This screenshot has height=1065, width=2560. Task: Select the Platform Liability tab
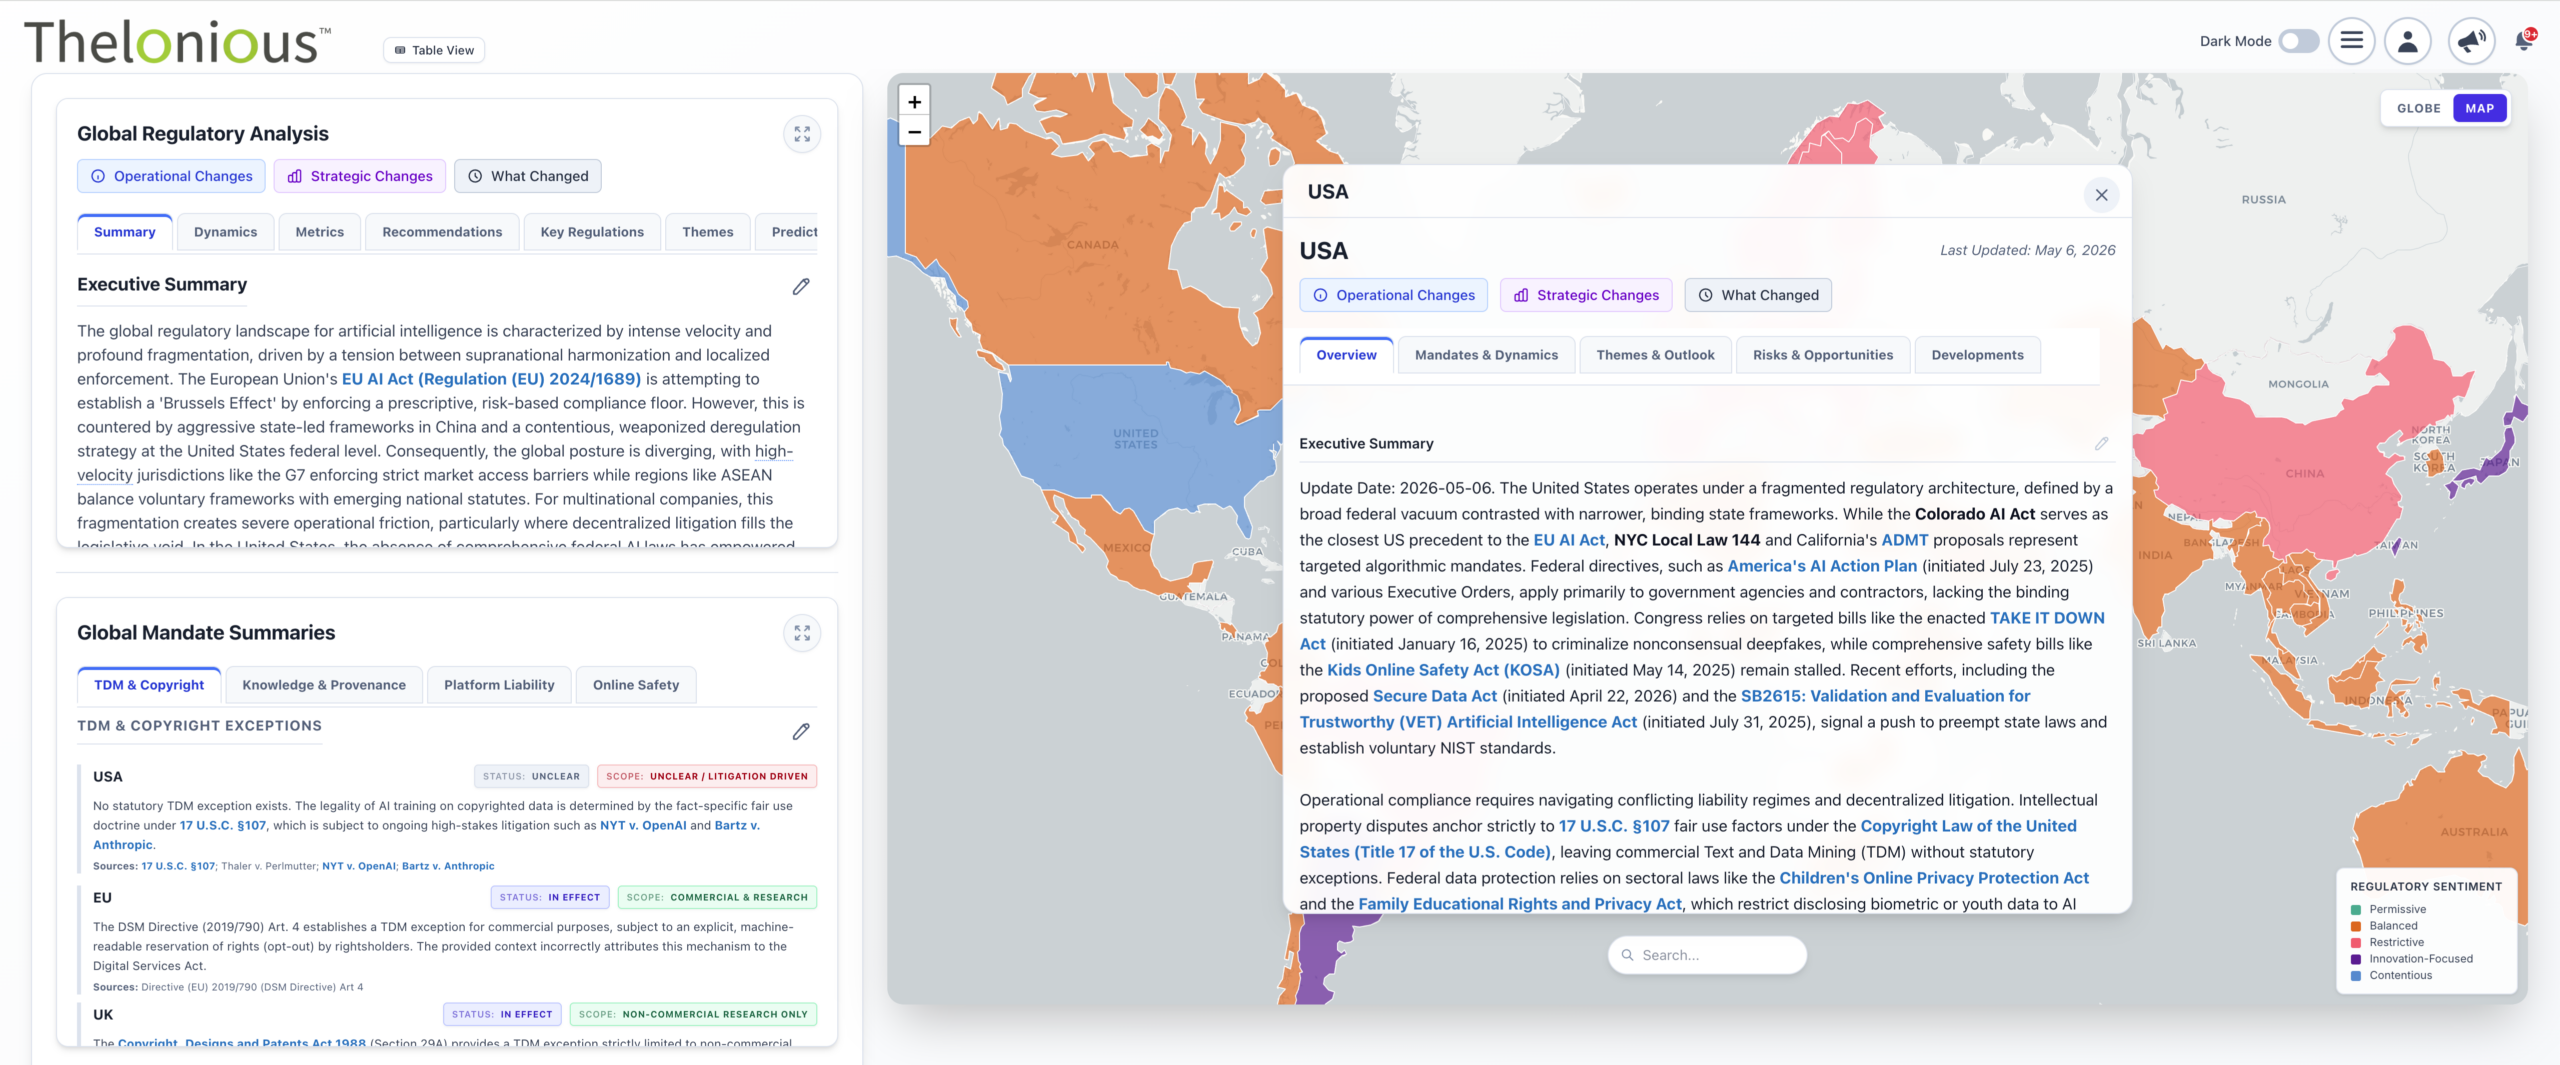499,685
